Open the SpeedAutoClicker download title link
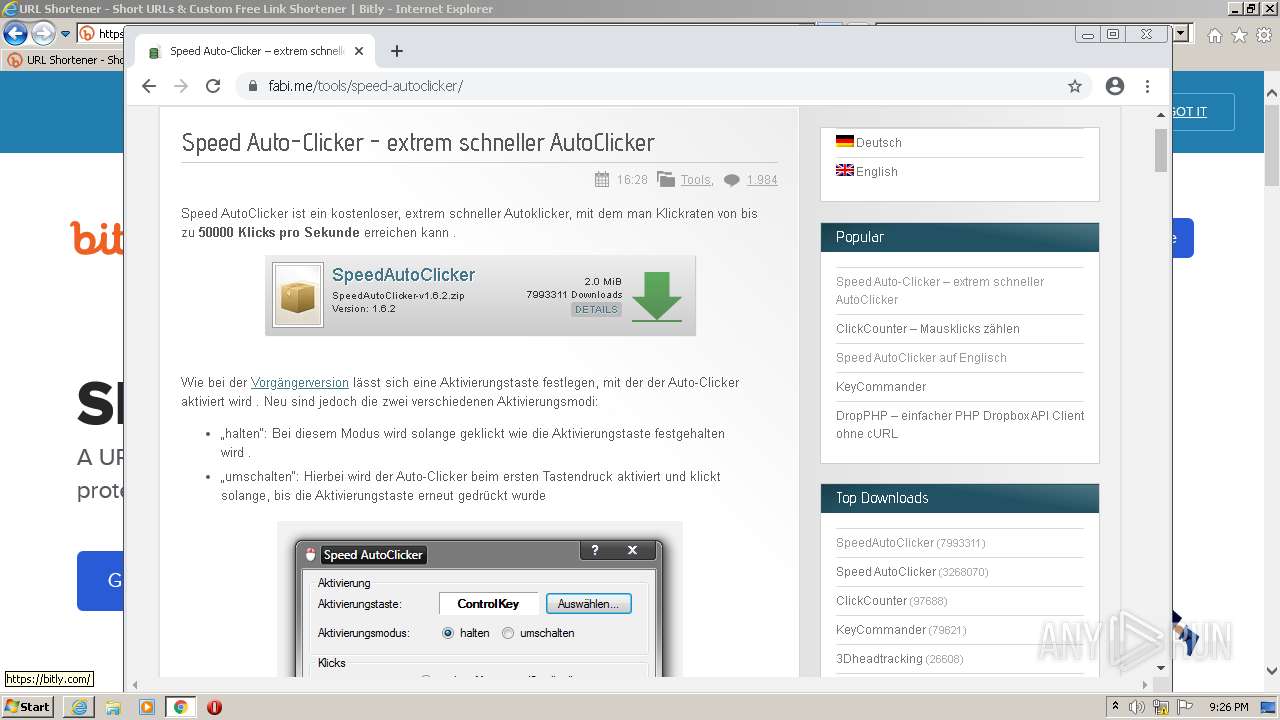 [403, 275]
